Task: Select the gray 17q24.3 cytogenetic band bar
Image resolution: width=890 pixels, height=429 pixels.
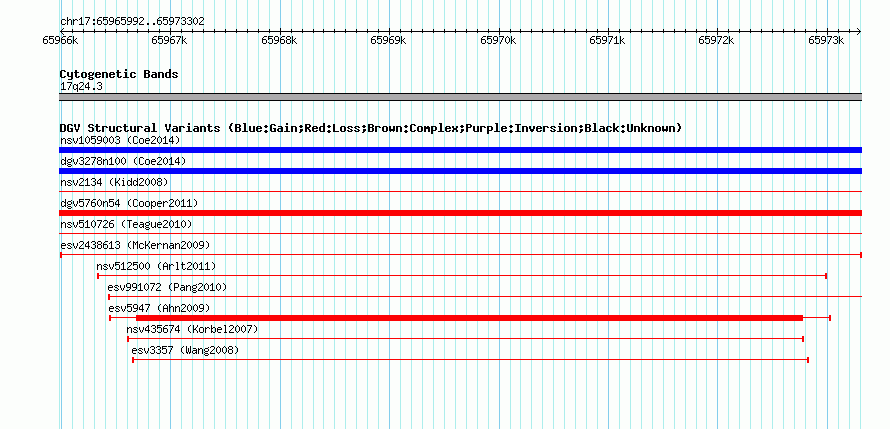Action: pos(460,96)
